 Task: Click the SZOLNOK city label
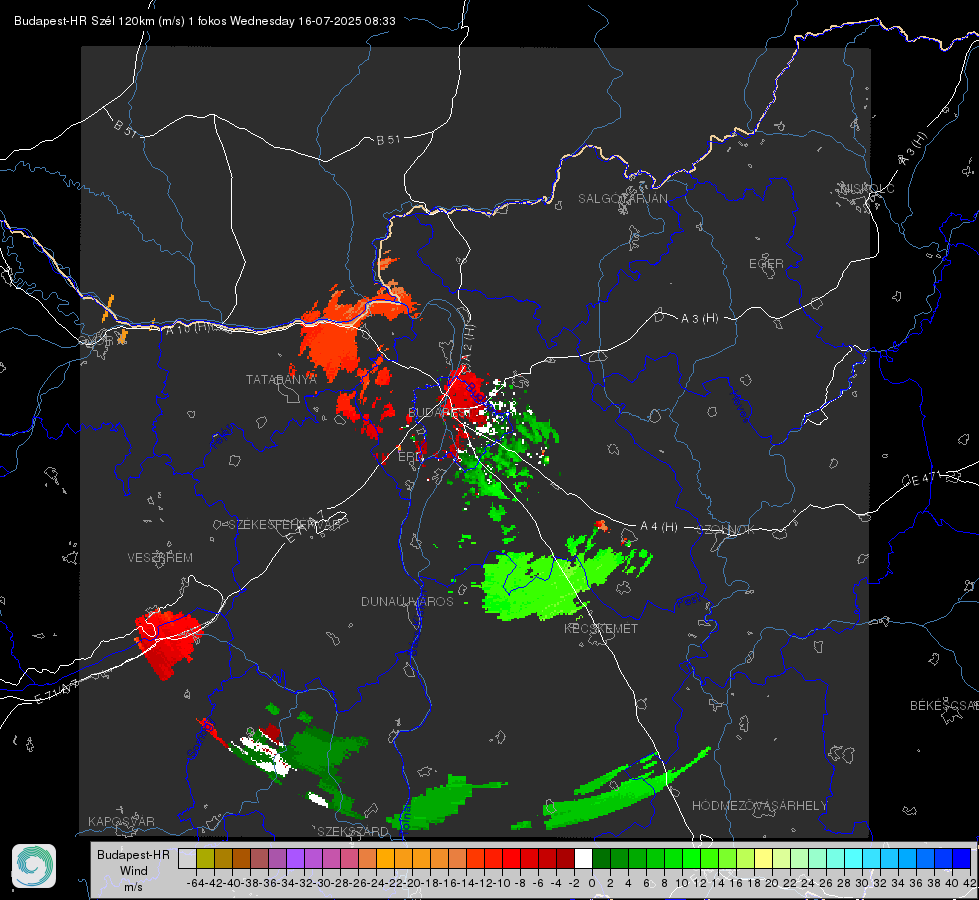(726, 530)
